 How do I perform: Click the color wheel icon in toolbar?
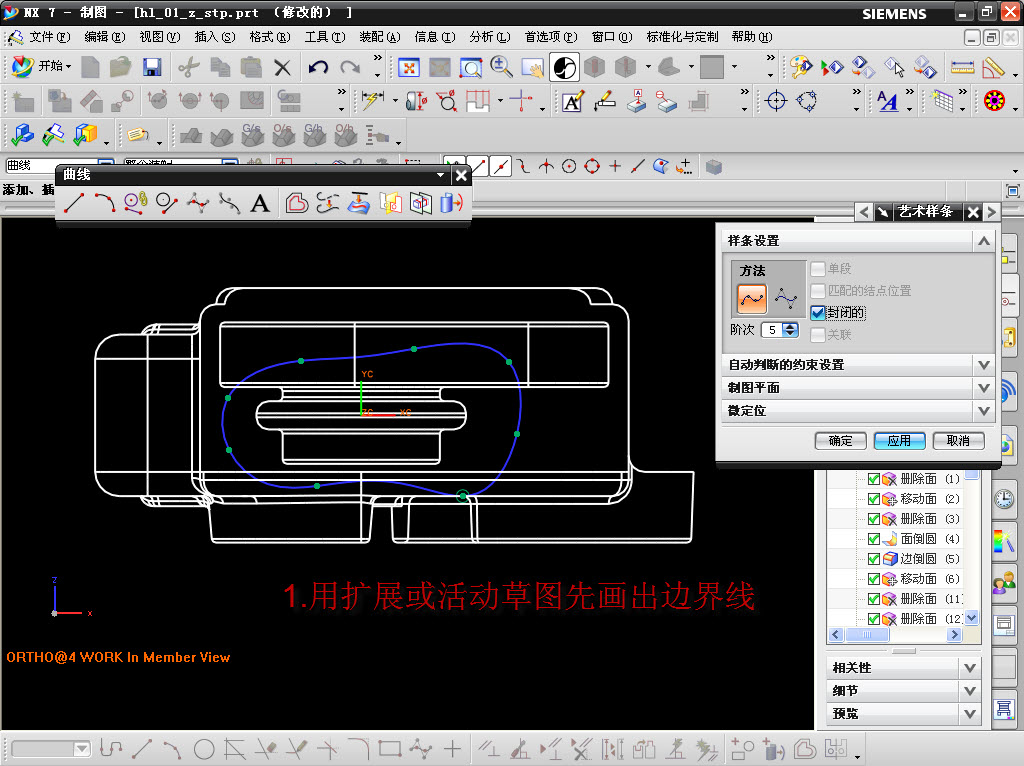click(x=995, y=101)
